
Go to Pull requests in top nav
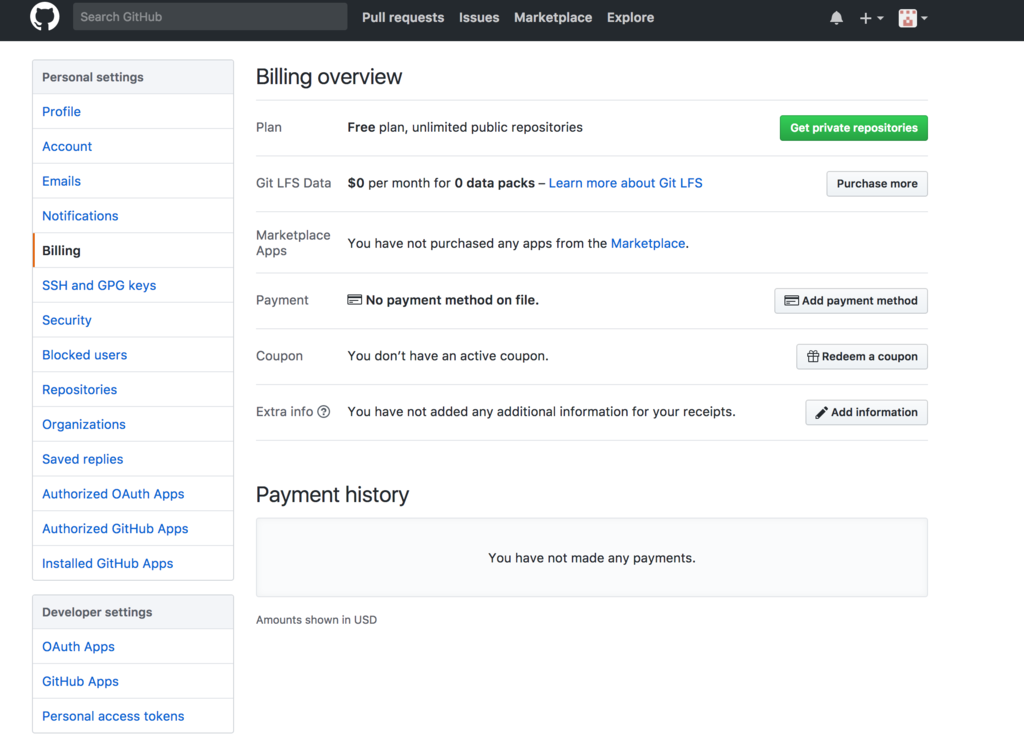pyautogui.click(x=403, y=18)
